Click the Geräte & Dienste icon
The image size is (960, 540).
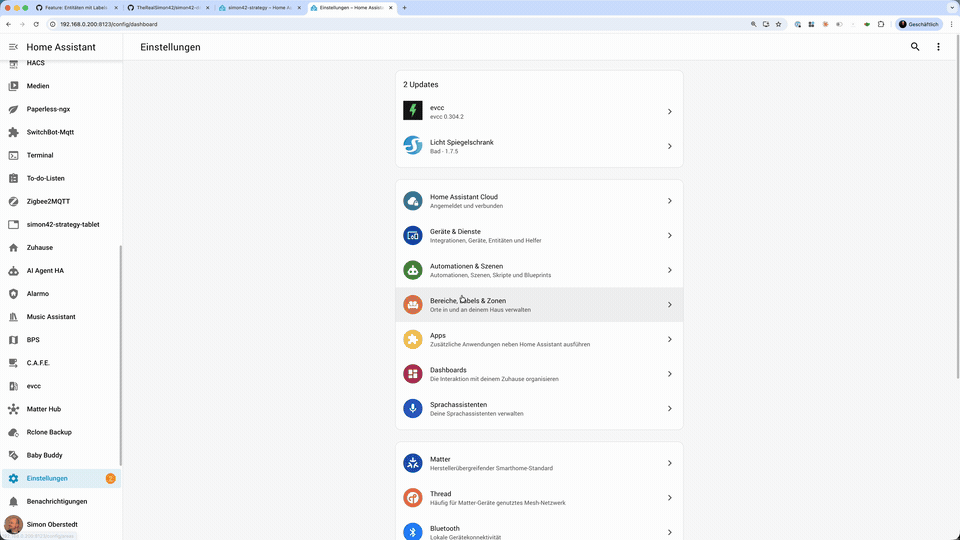pos(413,235)
